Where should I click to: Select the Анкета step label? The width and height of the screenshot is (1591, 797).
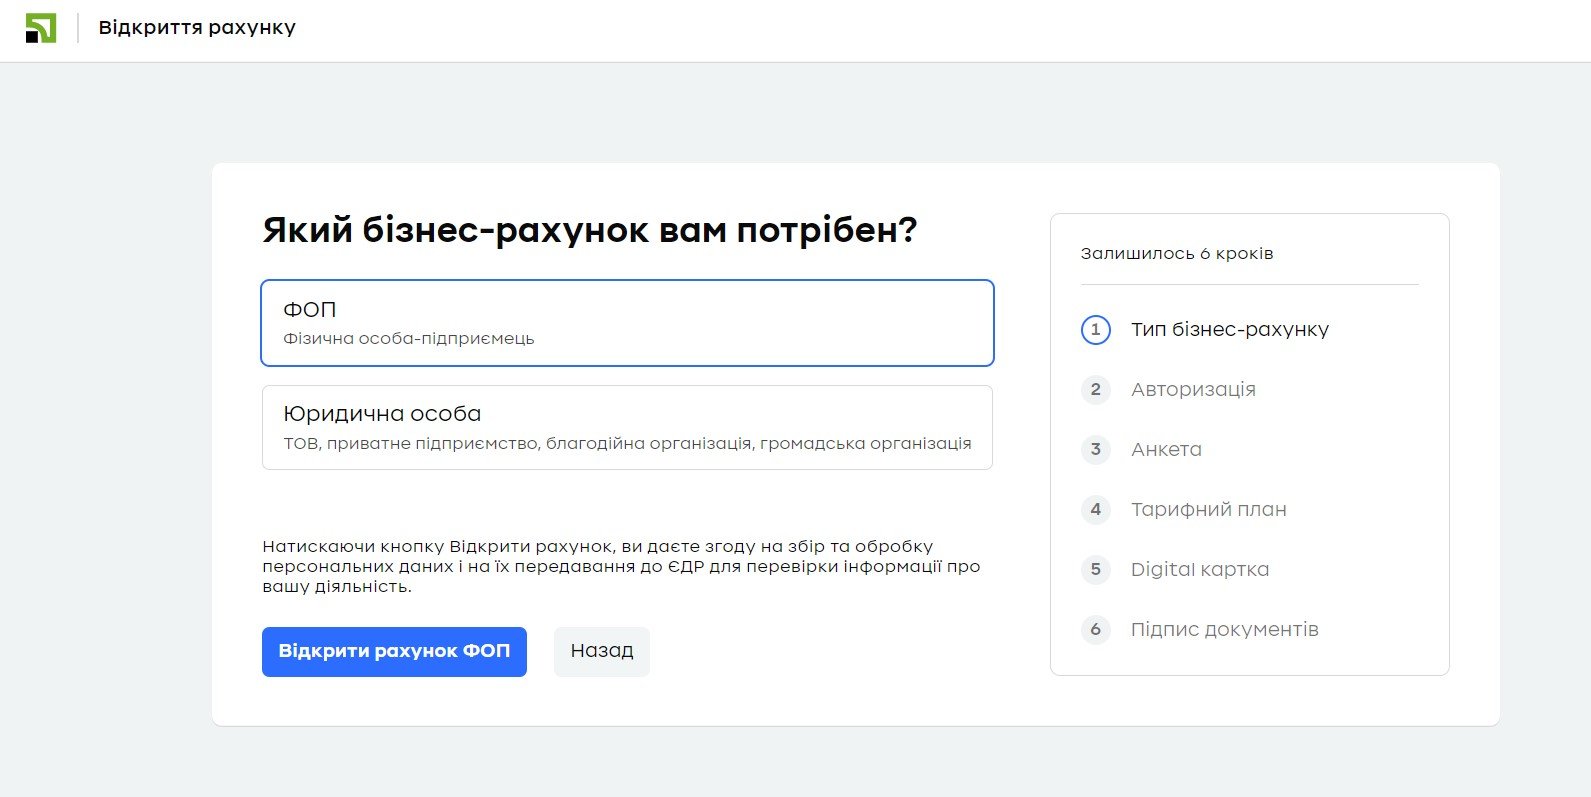(1166, 449)
